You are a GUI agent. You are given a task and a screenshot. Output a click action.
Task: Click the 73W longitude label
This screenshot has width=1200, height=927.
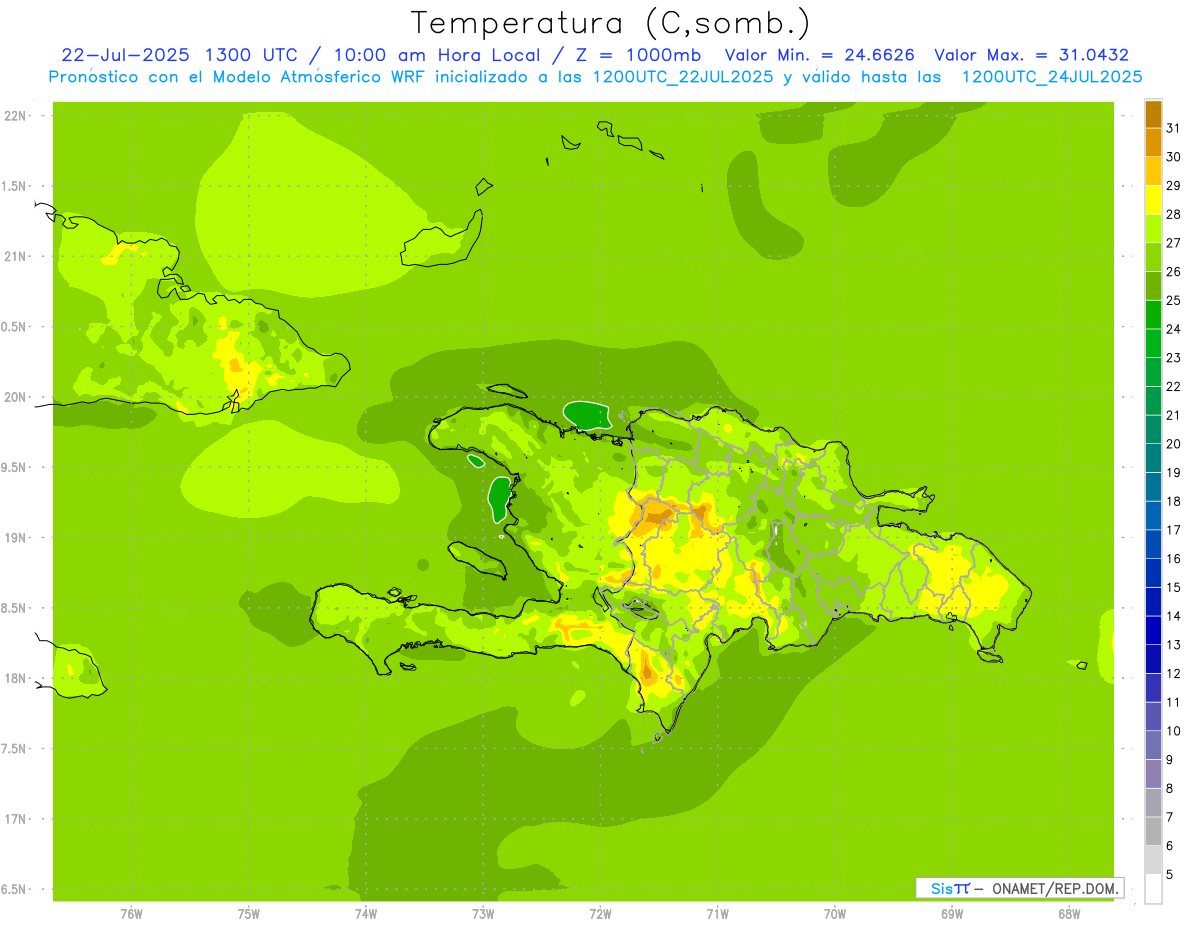(483, 914)
